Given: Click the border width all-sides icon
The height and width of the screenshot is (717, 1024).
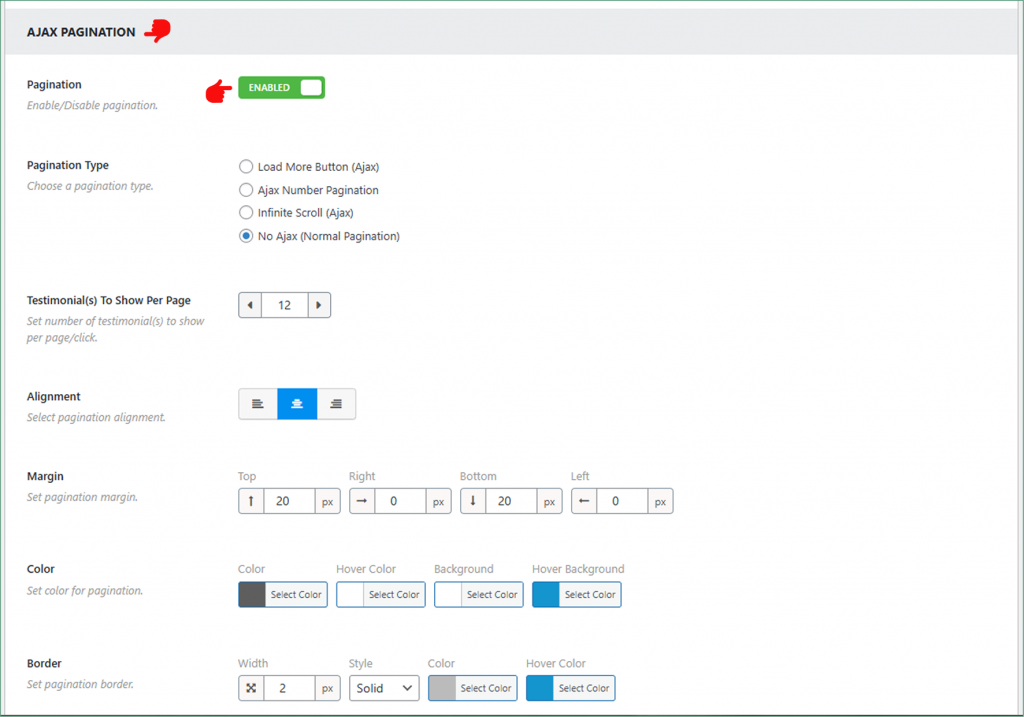Looking at the screenshot, I should click(251, 688).
